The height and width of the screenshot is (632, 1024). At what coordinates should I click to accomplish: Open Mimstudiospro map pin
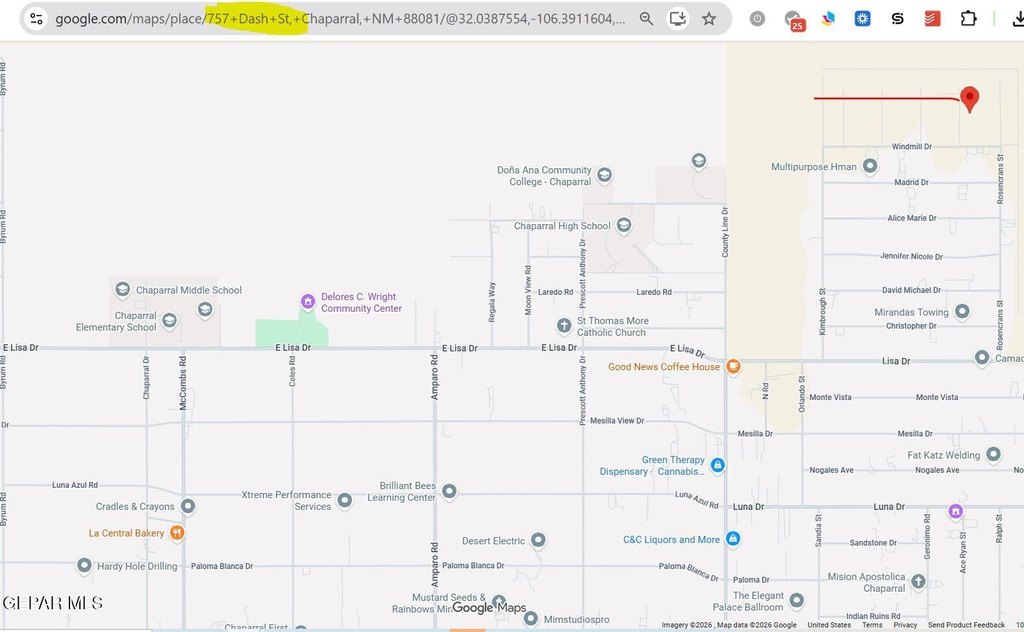(x=531, y=618)
